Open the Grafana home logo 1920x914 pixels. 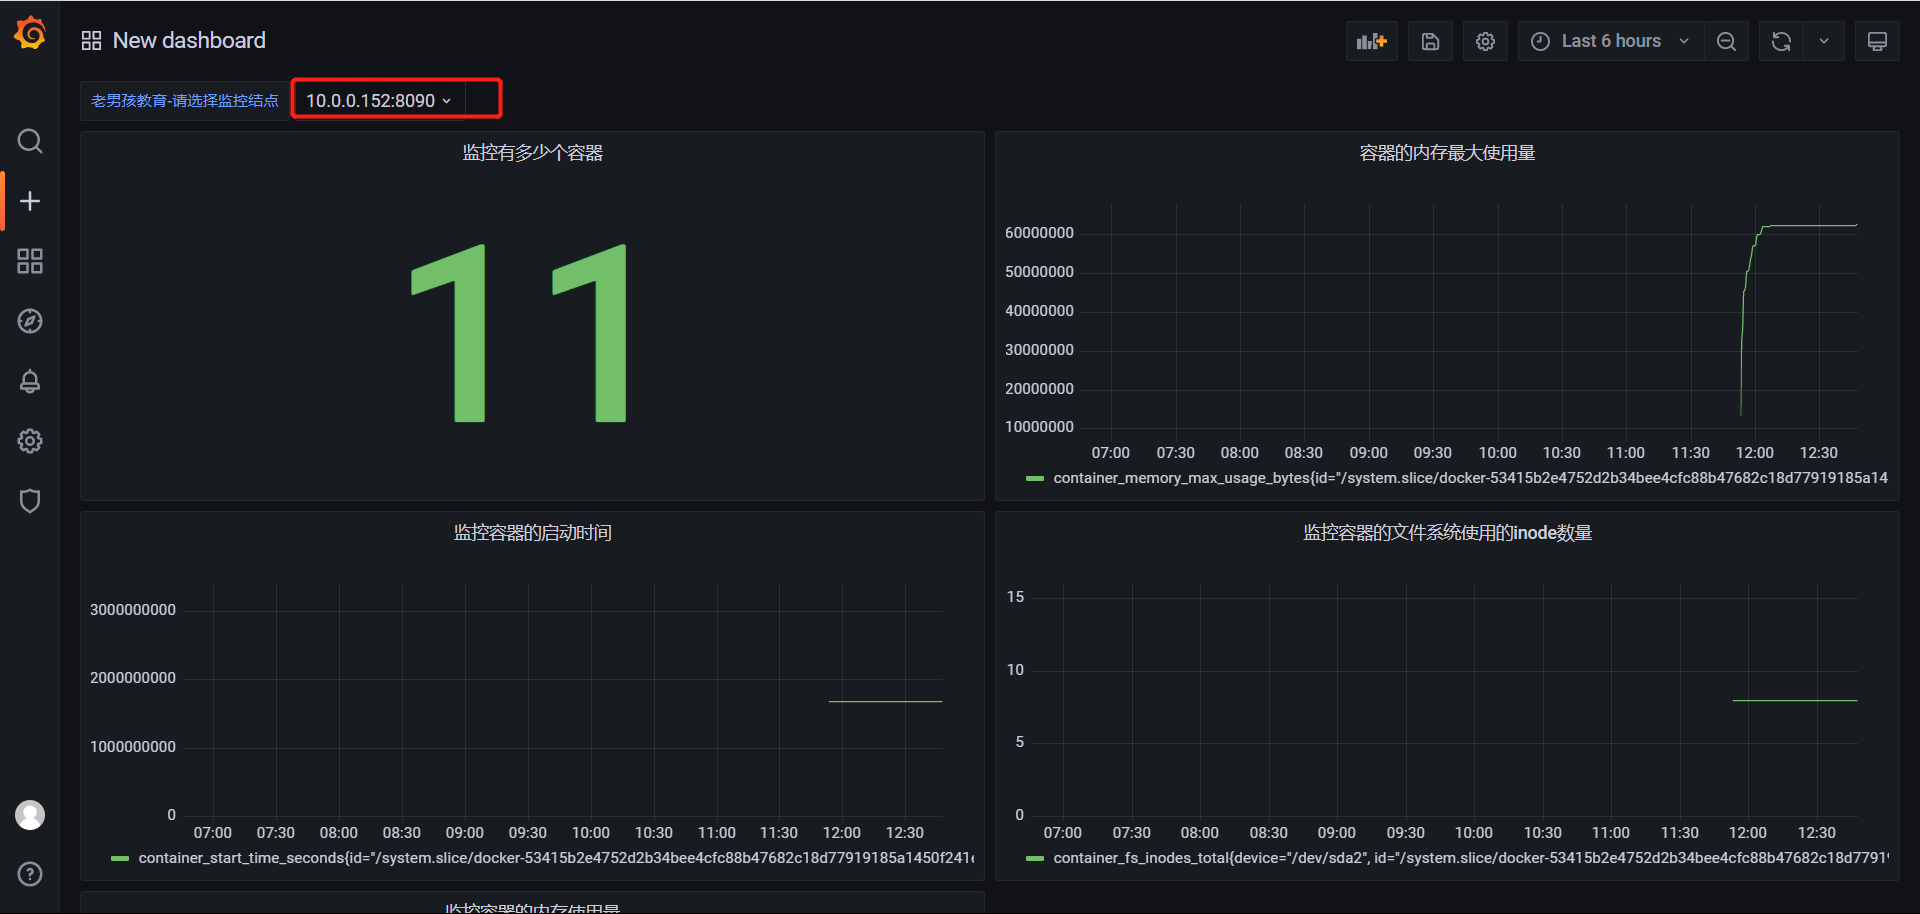[30, 33]
